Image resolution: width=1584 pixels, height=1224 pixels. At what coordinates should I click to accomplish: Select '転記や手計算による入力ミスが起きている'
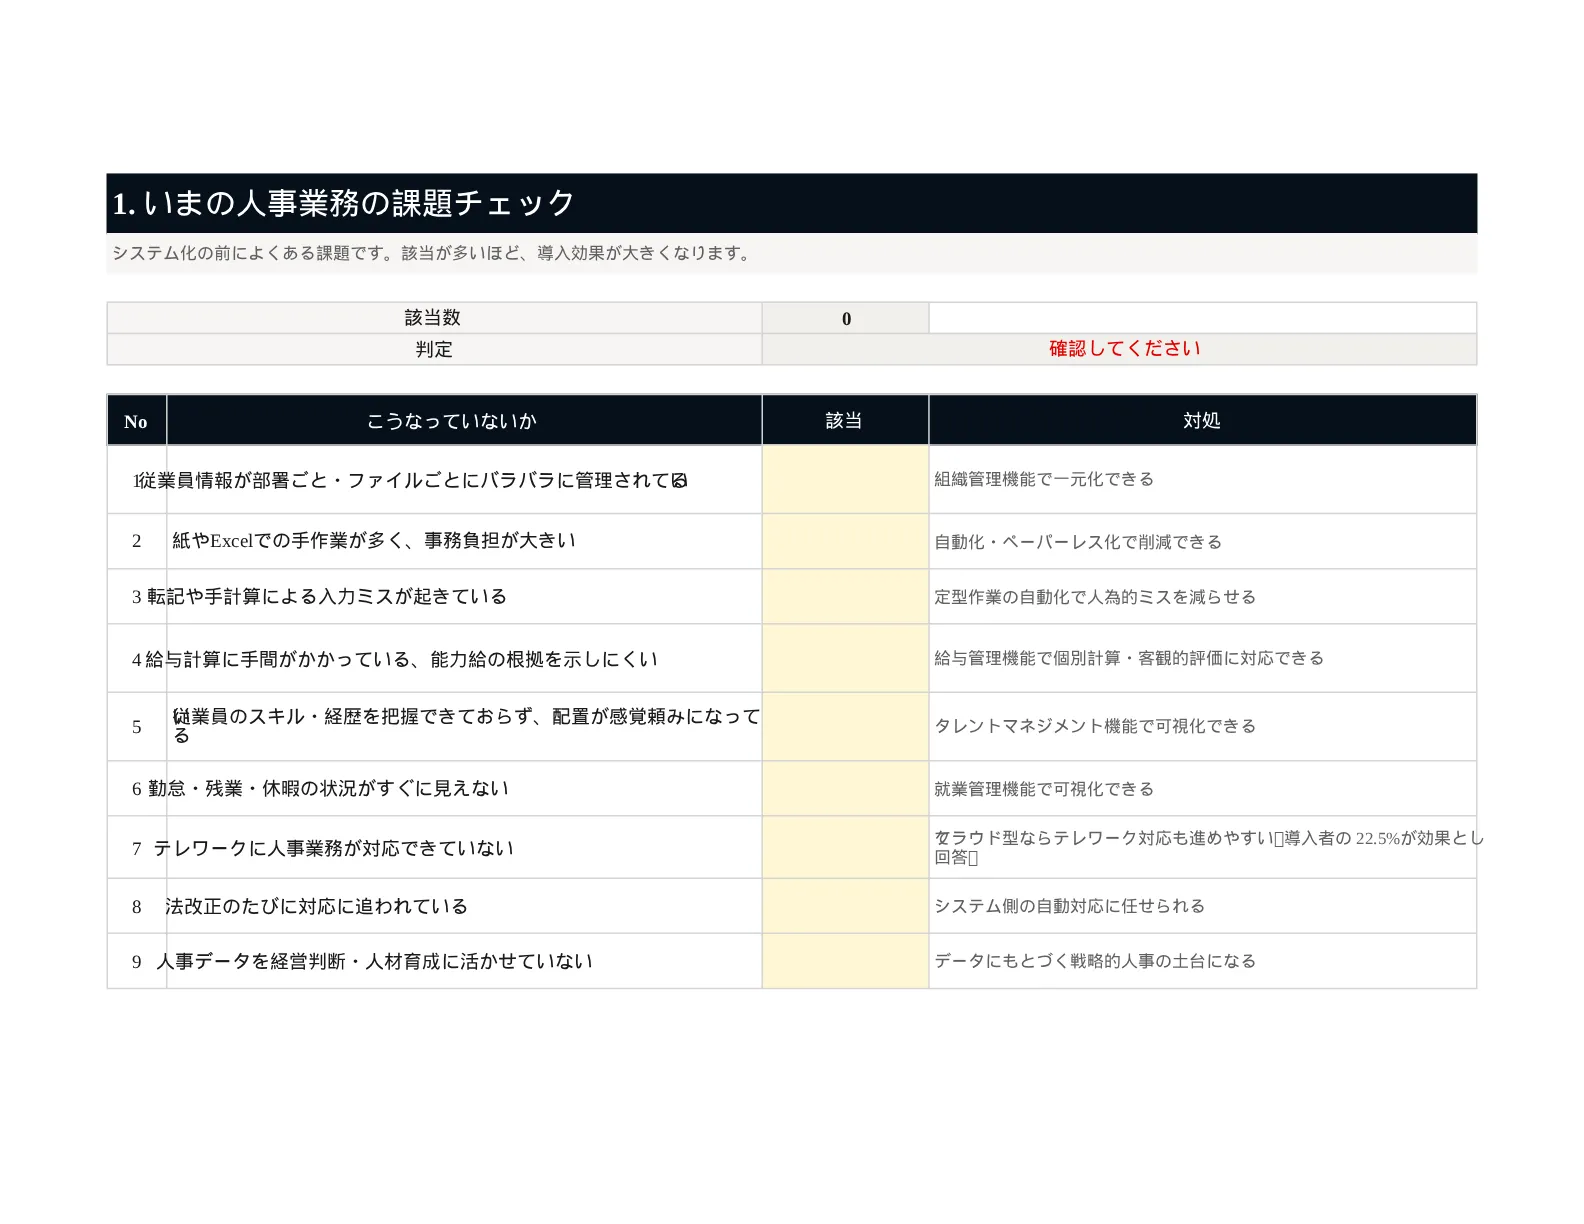click(327, 597)
